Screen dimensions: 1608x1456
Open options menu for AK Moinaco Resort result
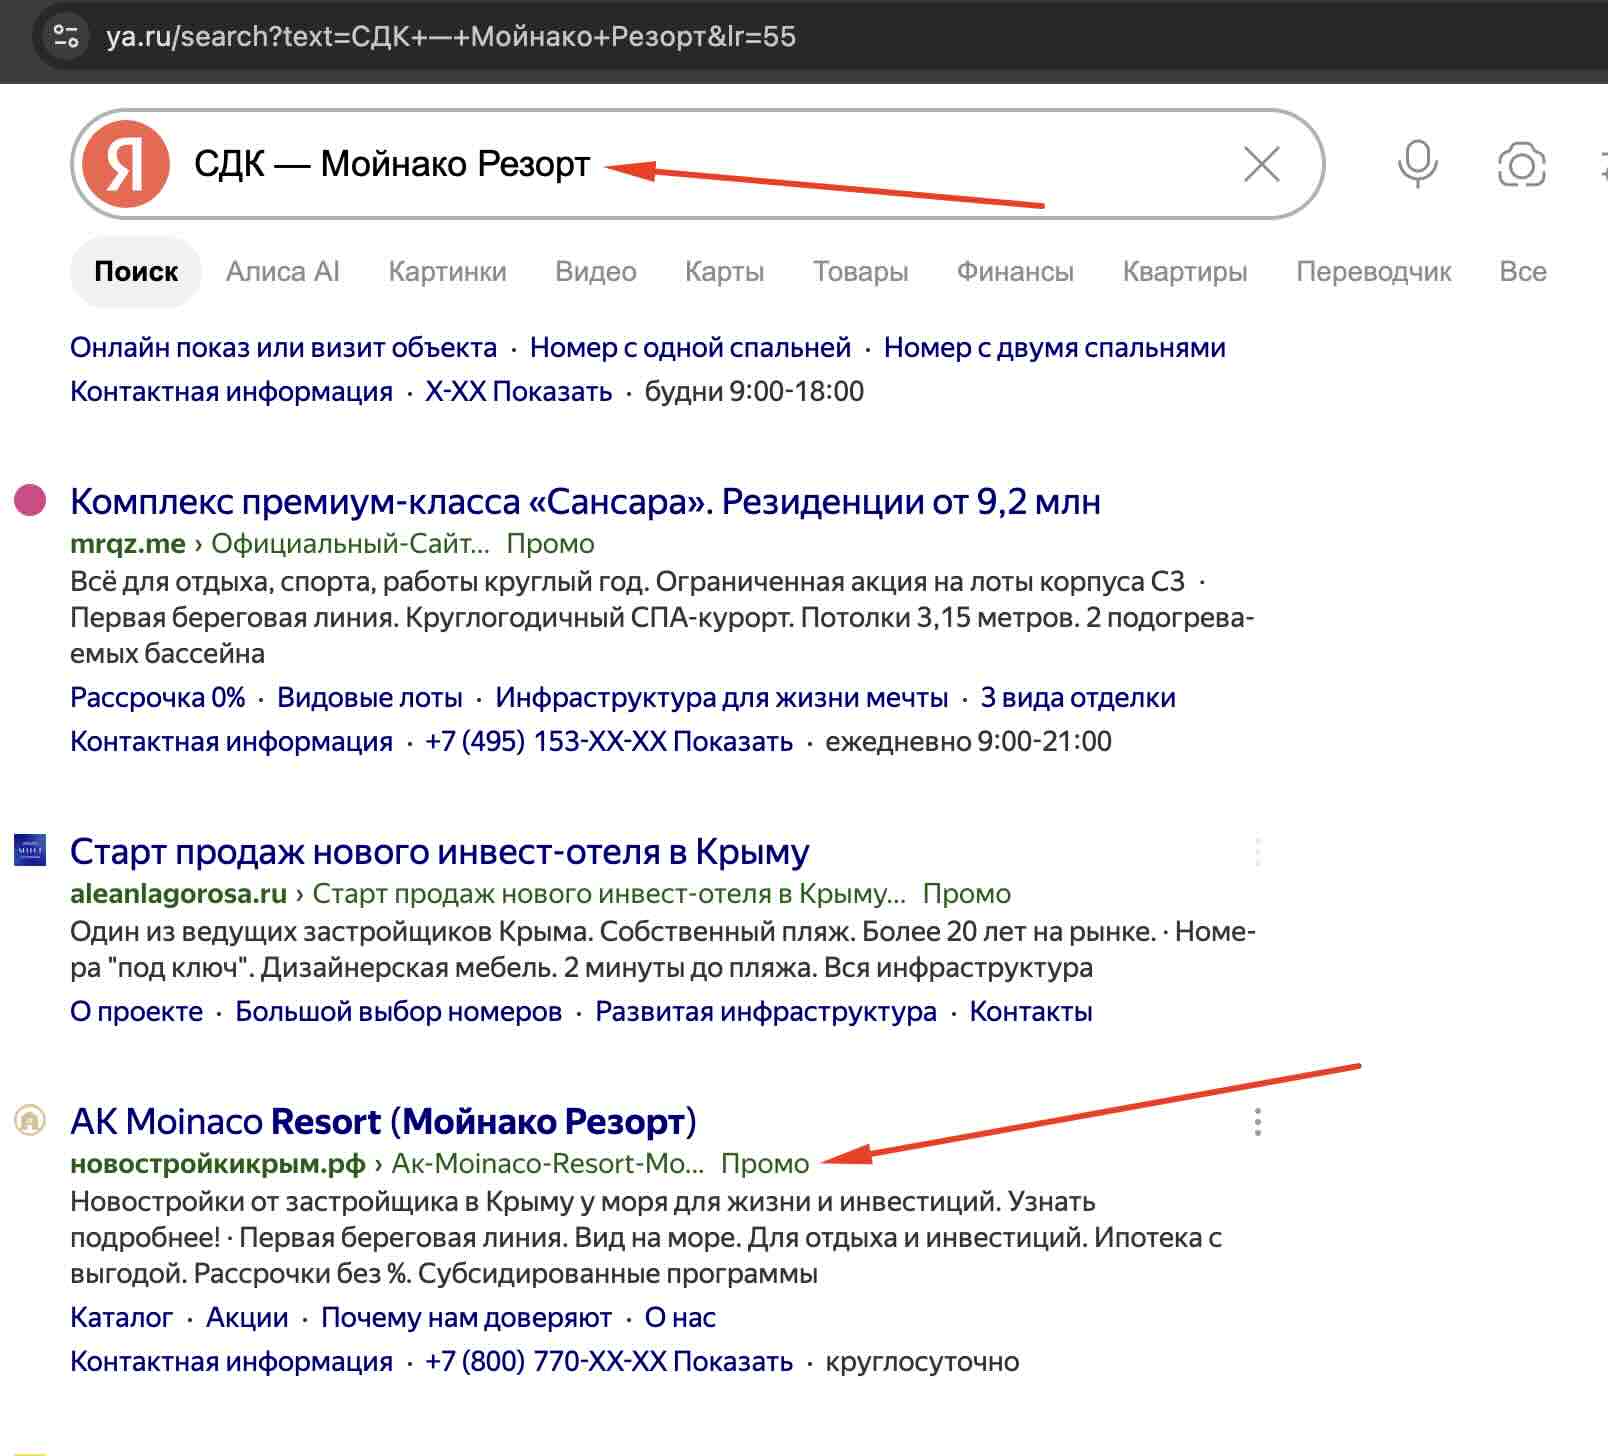click(x=1257, y=1122)
